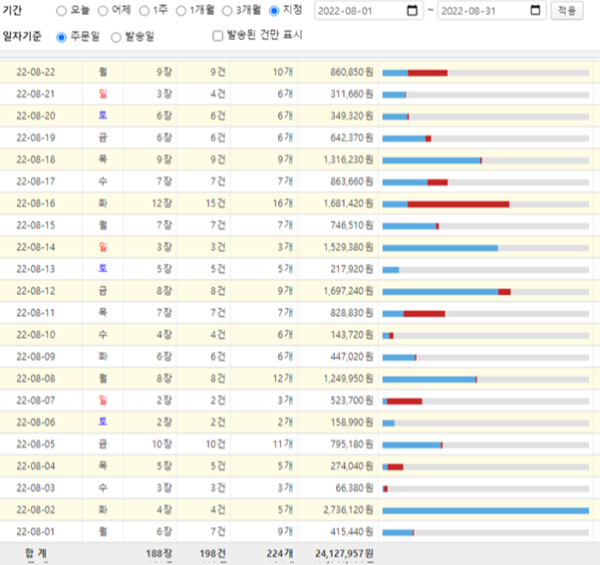Click the 15건 order count cell

pyautogui.click(x=215, y=203)
